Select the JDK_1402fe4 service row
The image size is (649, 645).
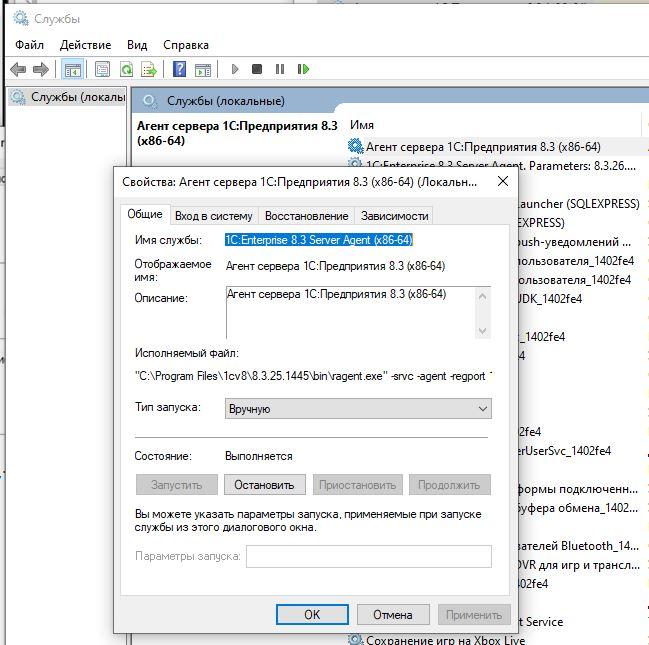[x=550, y=298]
